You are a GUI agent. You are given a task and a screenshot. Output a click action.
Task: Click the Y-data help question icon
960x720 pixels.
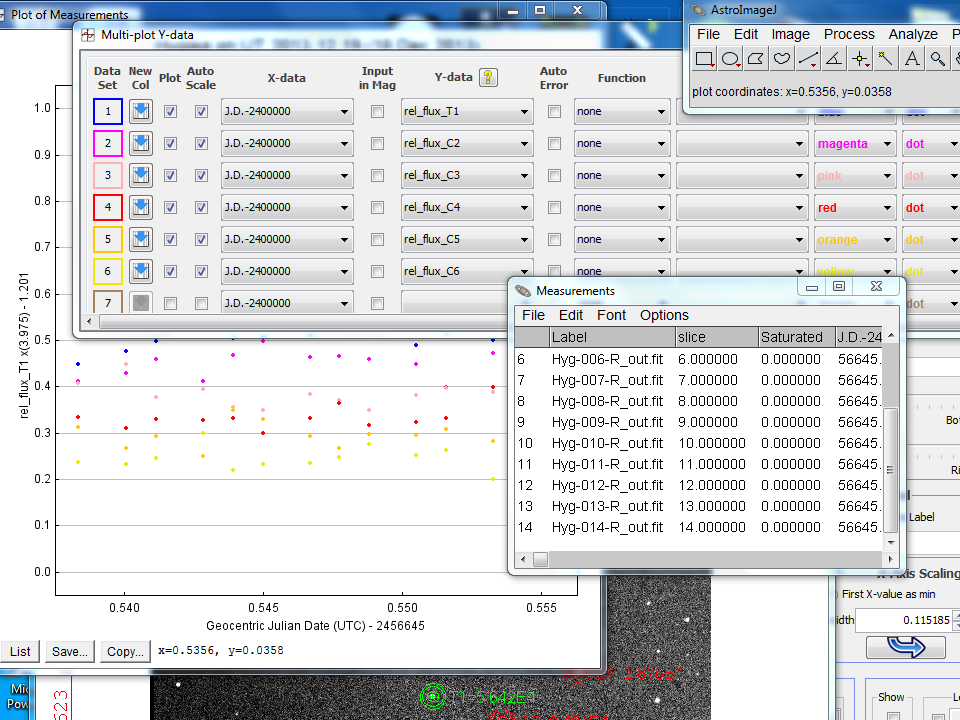[x=488, y=78]
